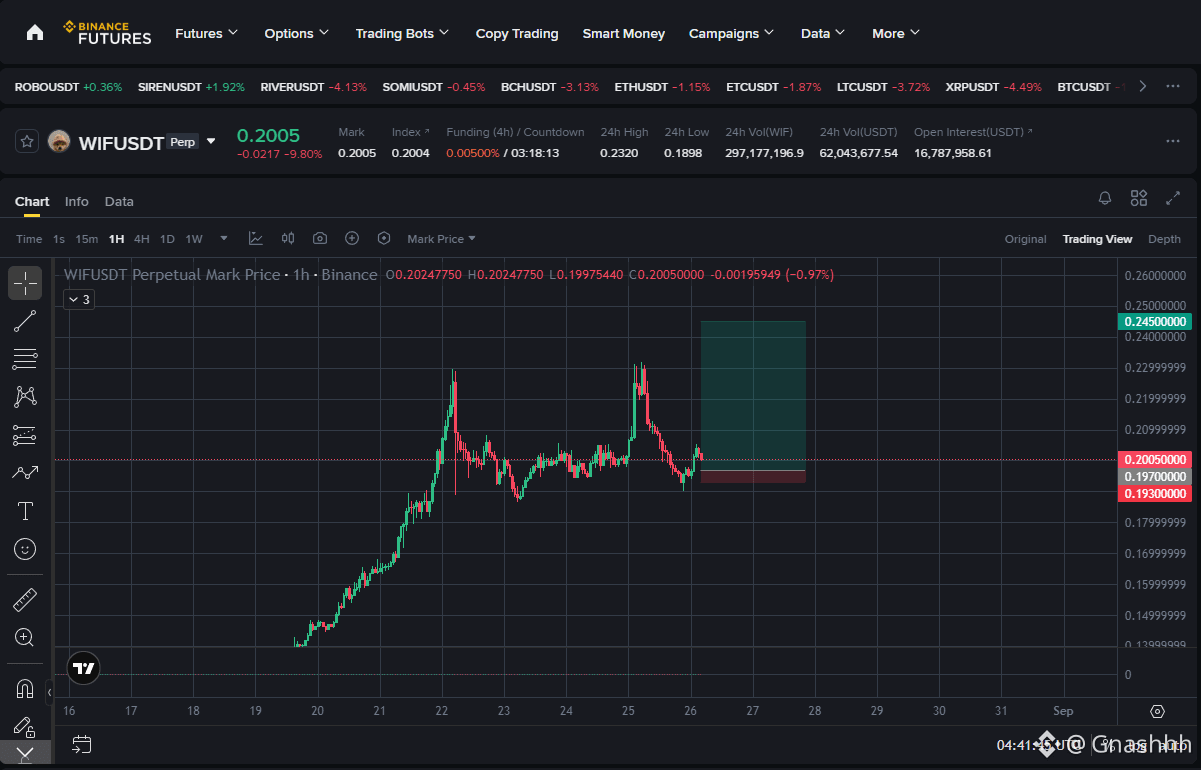Switch to the Chart tab
1201x770 pixels.
[32, 201]
